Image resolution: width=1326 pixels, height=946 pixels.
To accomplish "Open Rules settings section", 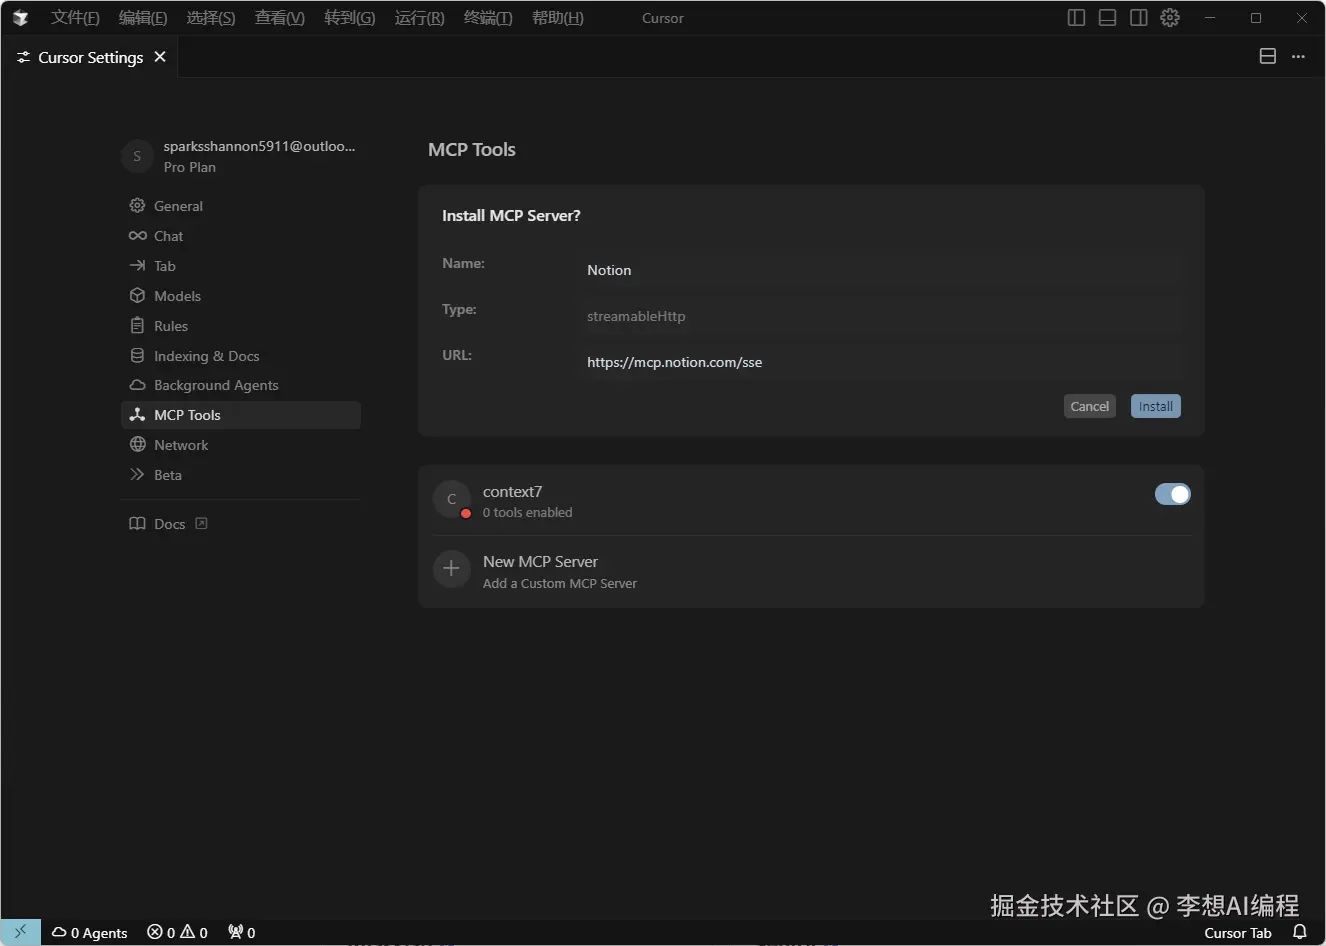I will 240,326.
